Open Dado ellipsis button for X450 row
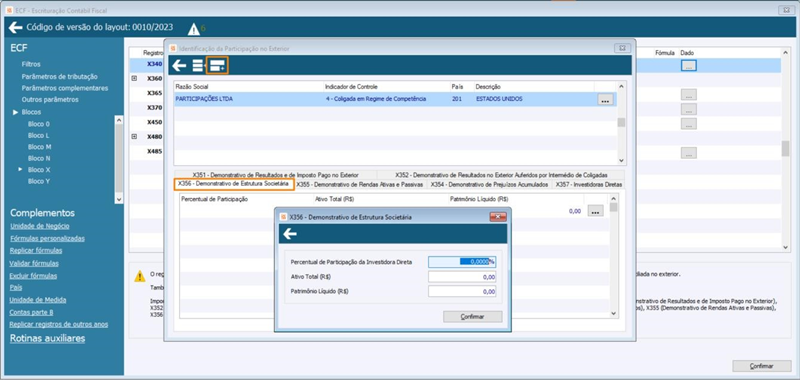 pos(688,123)
